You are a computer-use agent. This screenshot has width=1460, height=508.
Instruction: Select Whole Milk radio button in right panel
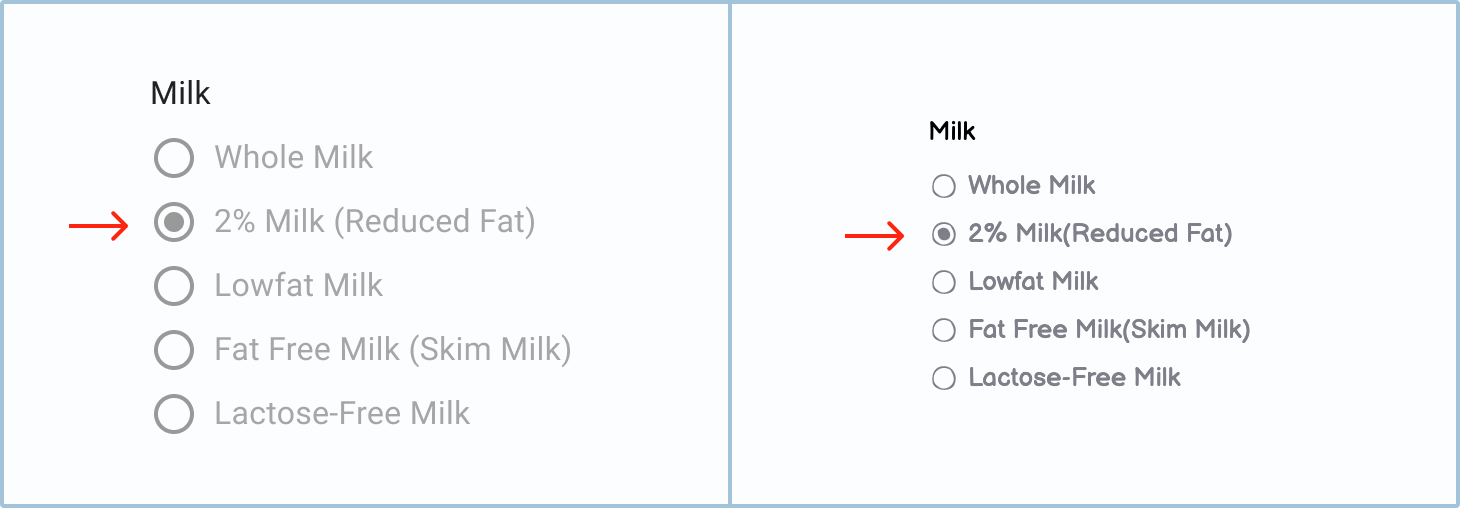pyautogui.click(x=943, y=186)
